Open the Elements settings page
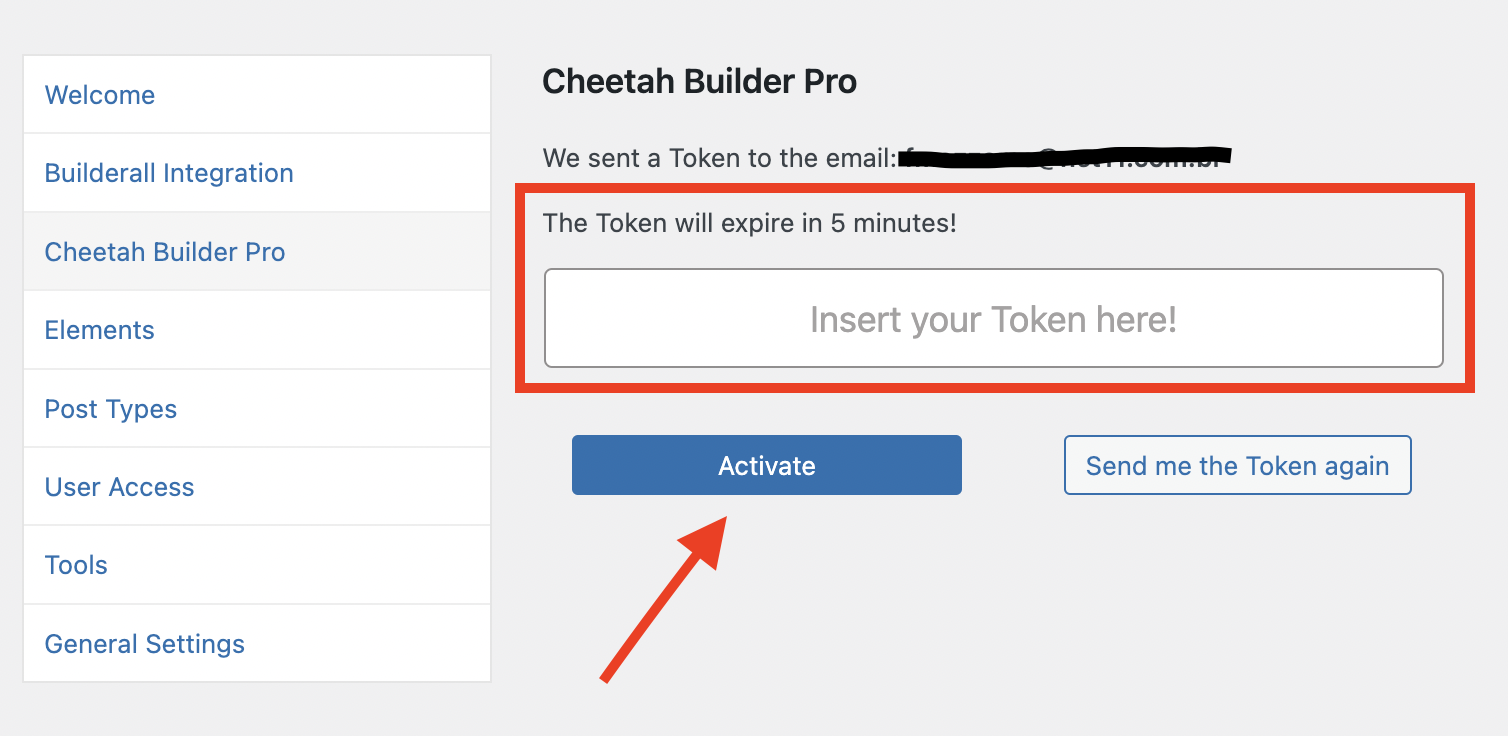 click(x=99, y=329)
